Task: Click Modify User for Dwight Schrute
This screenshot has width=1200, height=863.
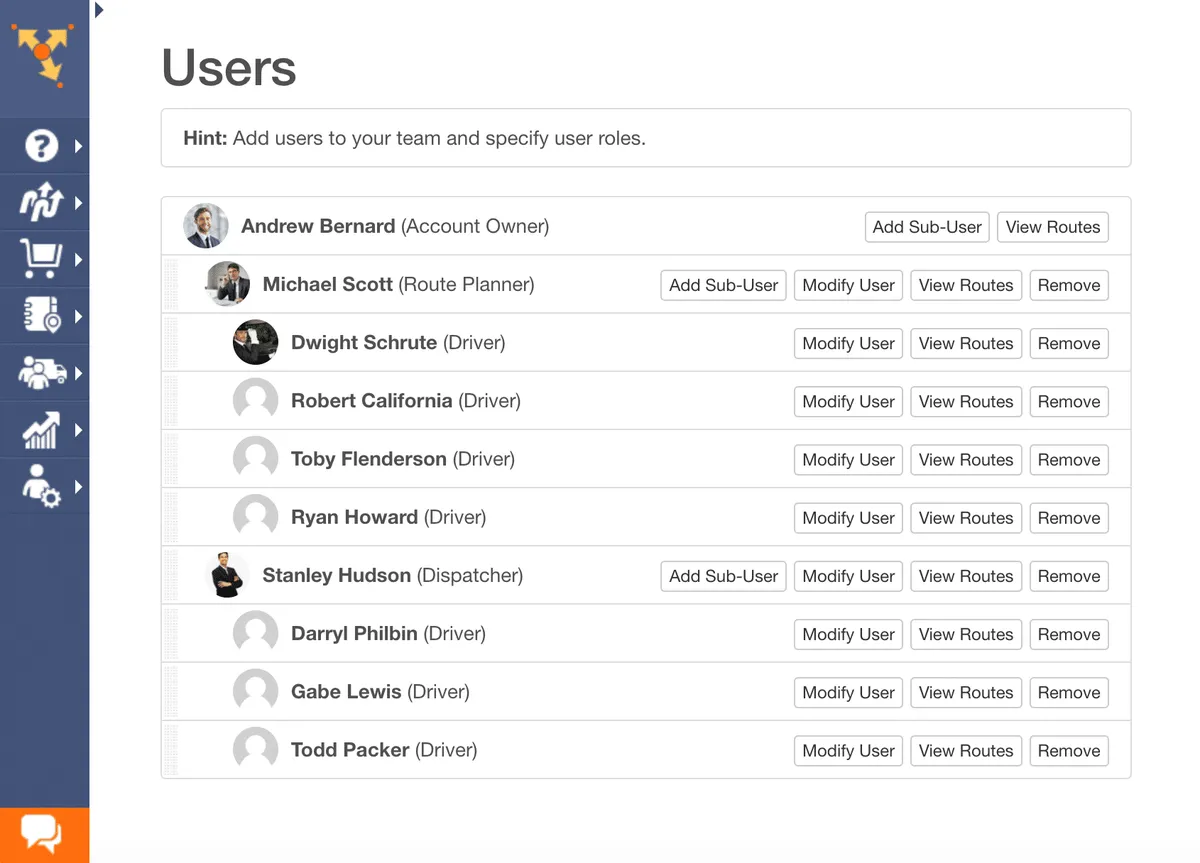Action: (848, 343)
